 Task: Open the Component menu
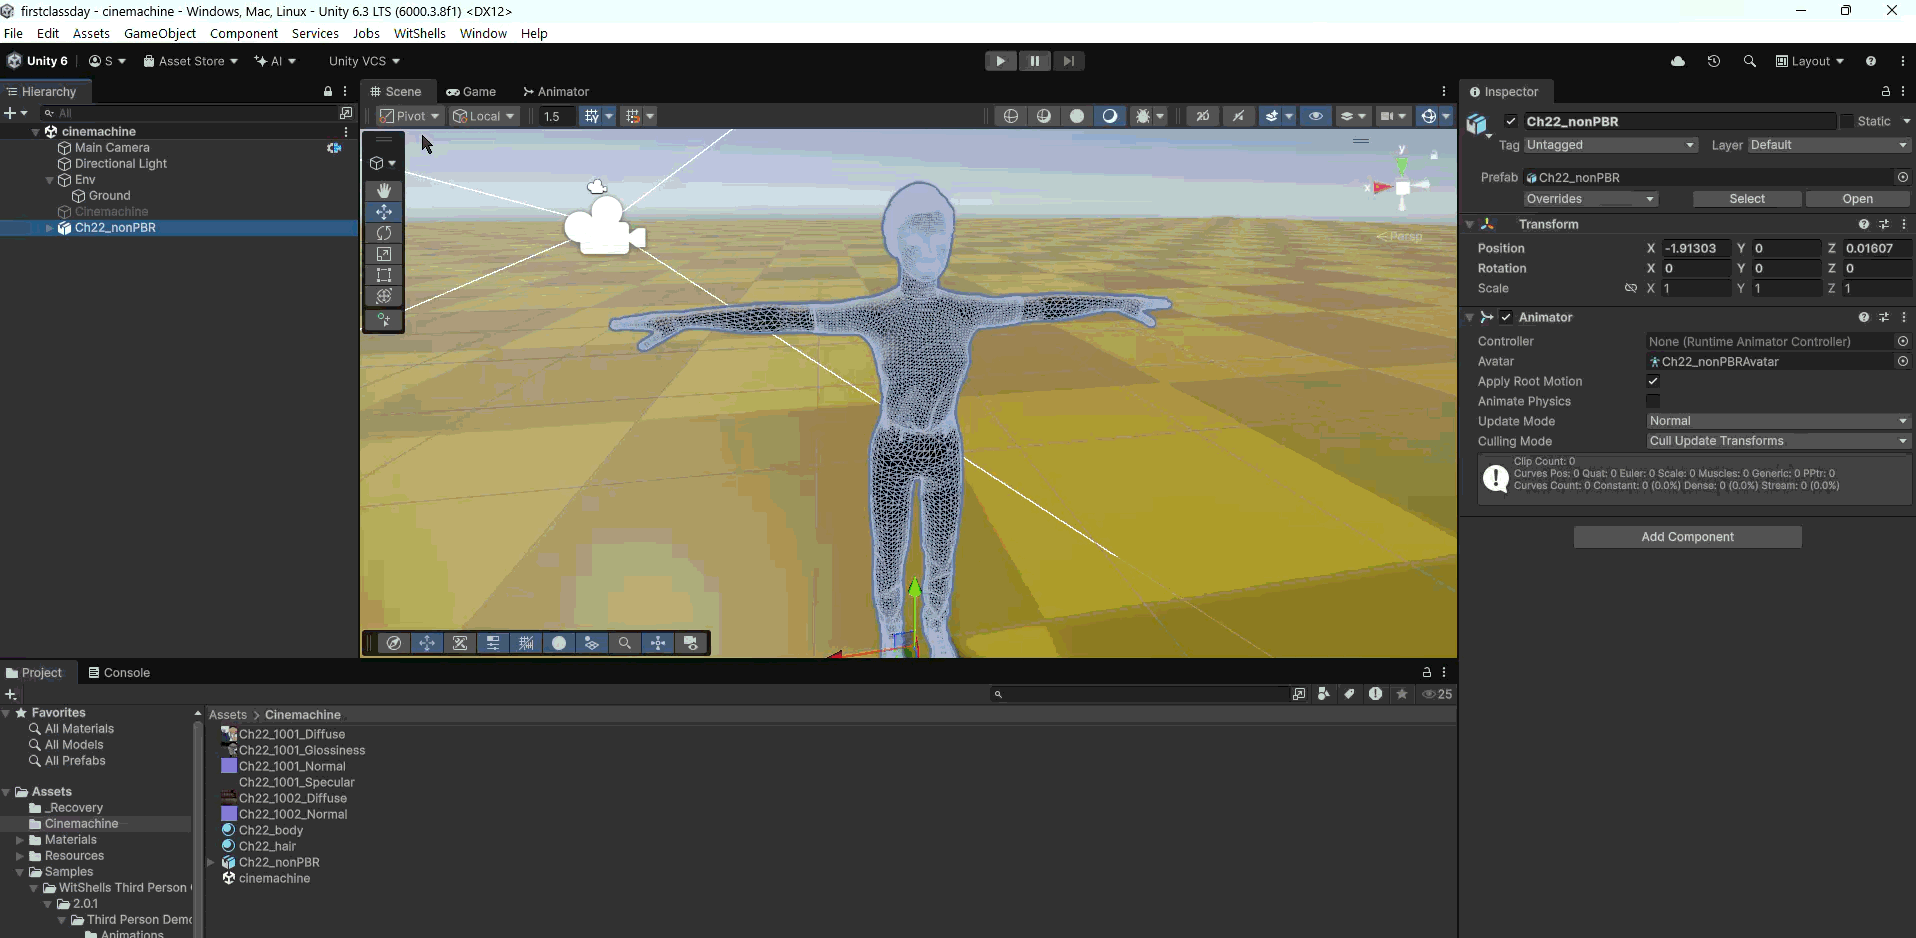[x=244, y=33]
